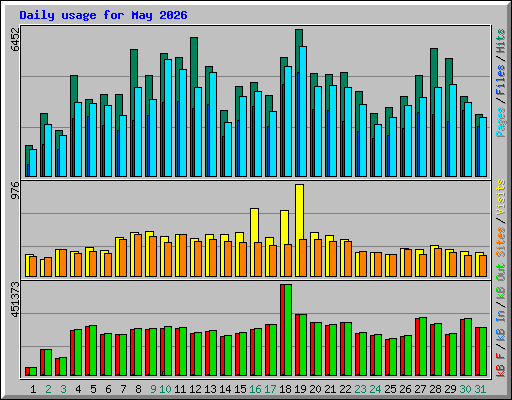Click the 976 visits axis value

click(16, 190)
